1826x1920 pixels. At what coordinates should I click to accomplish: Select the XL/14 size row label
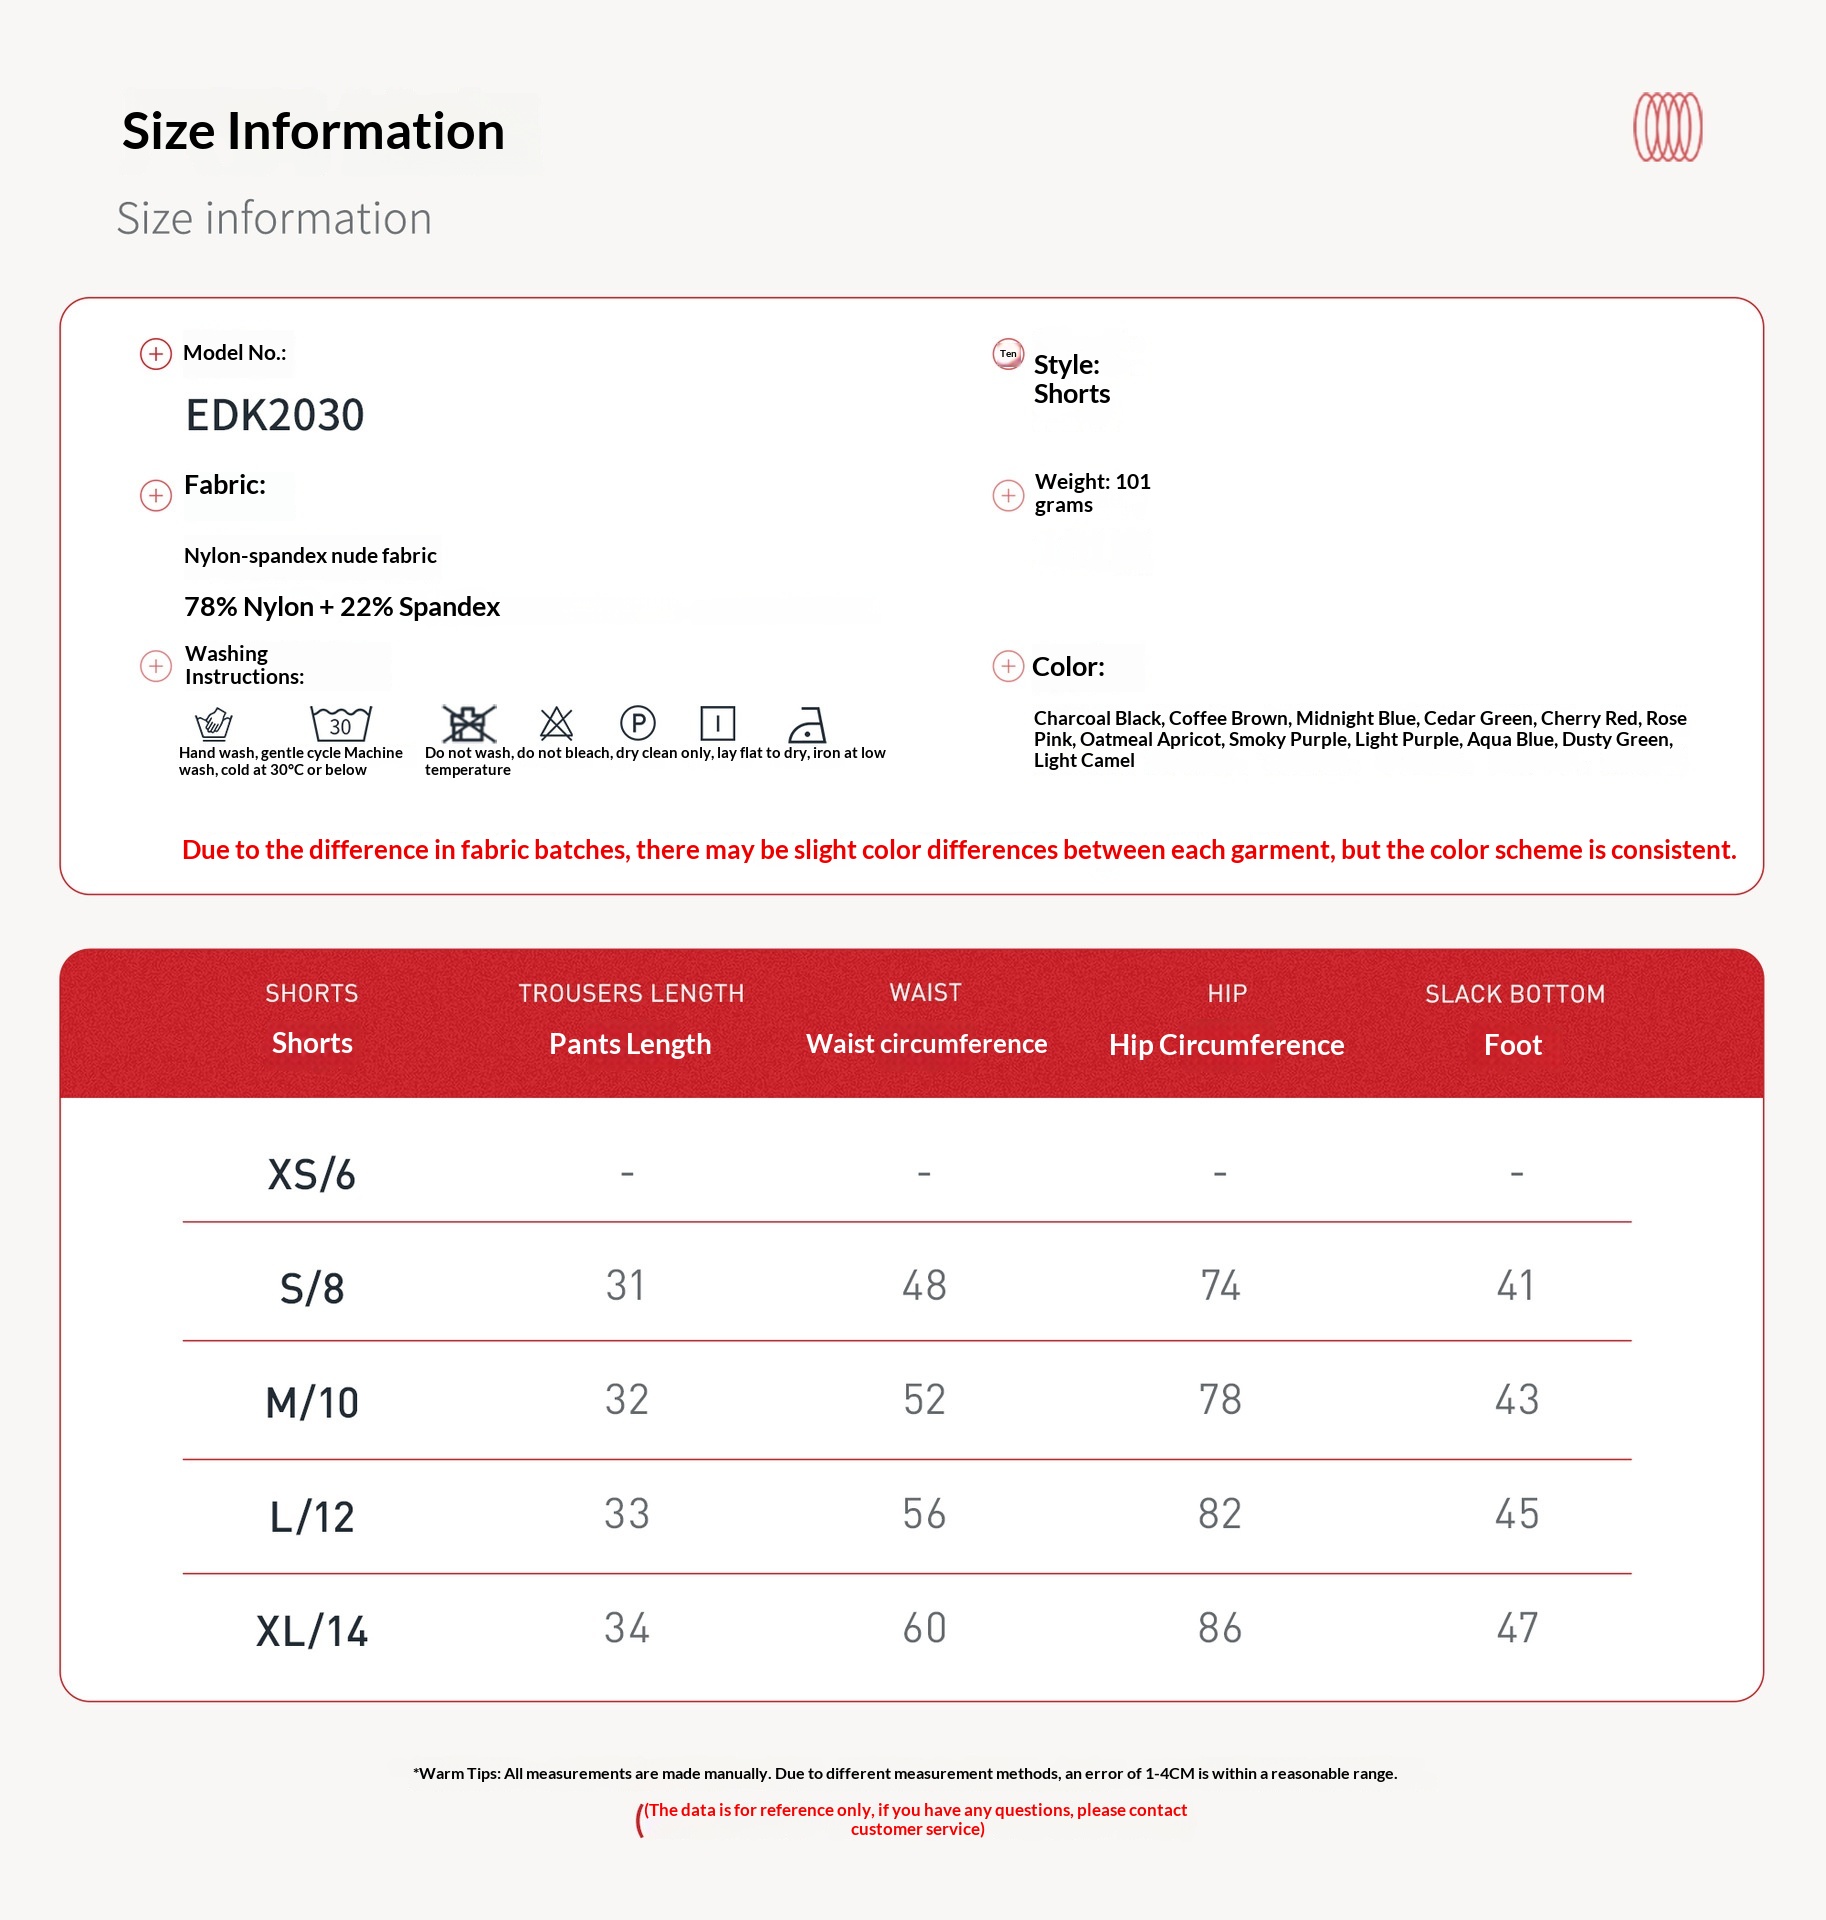312,1631
